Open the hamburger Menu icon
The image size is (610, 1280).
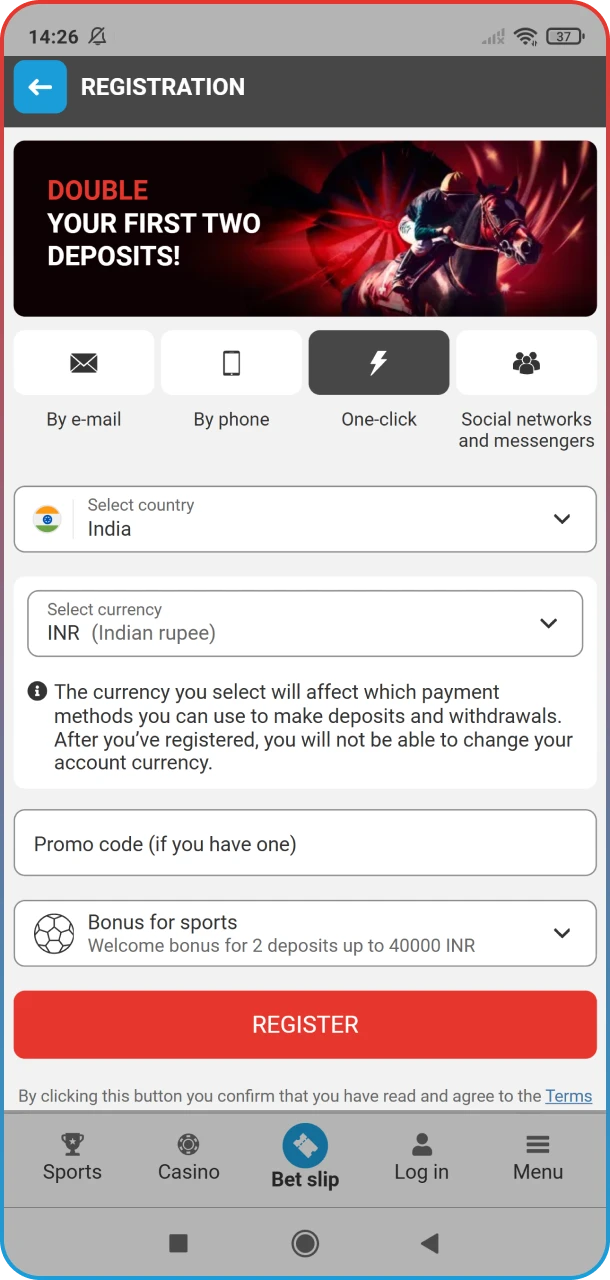click(538, 1144)
